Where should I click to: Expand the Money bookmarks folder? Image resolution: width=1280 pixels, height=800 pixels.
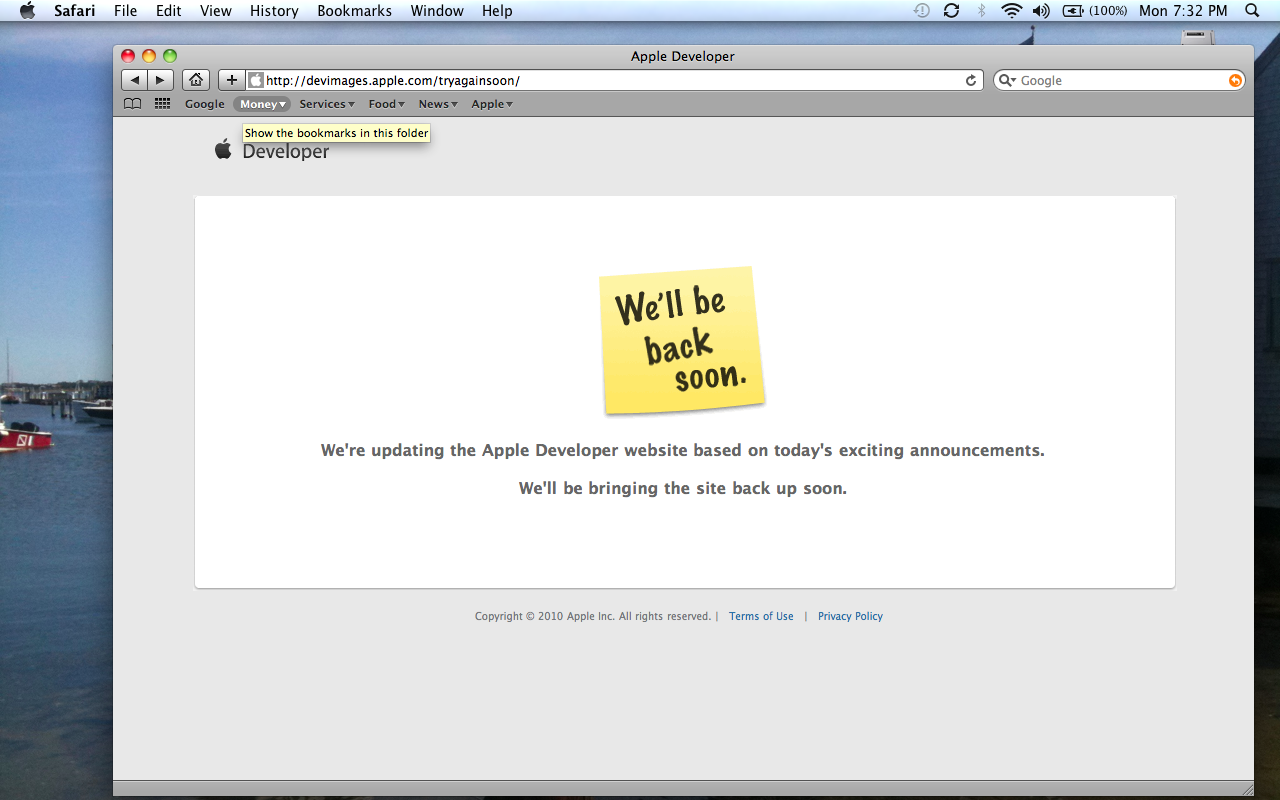click(263, 104)
